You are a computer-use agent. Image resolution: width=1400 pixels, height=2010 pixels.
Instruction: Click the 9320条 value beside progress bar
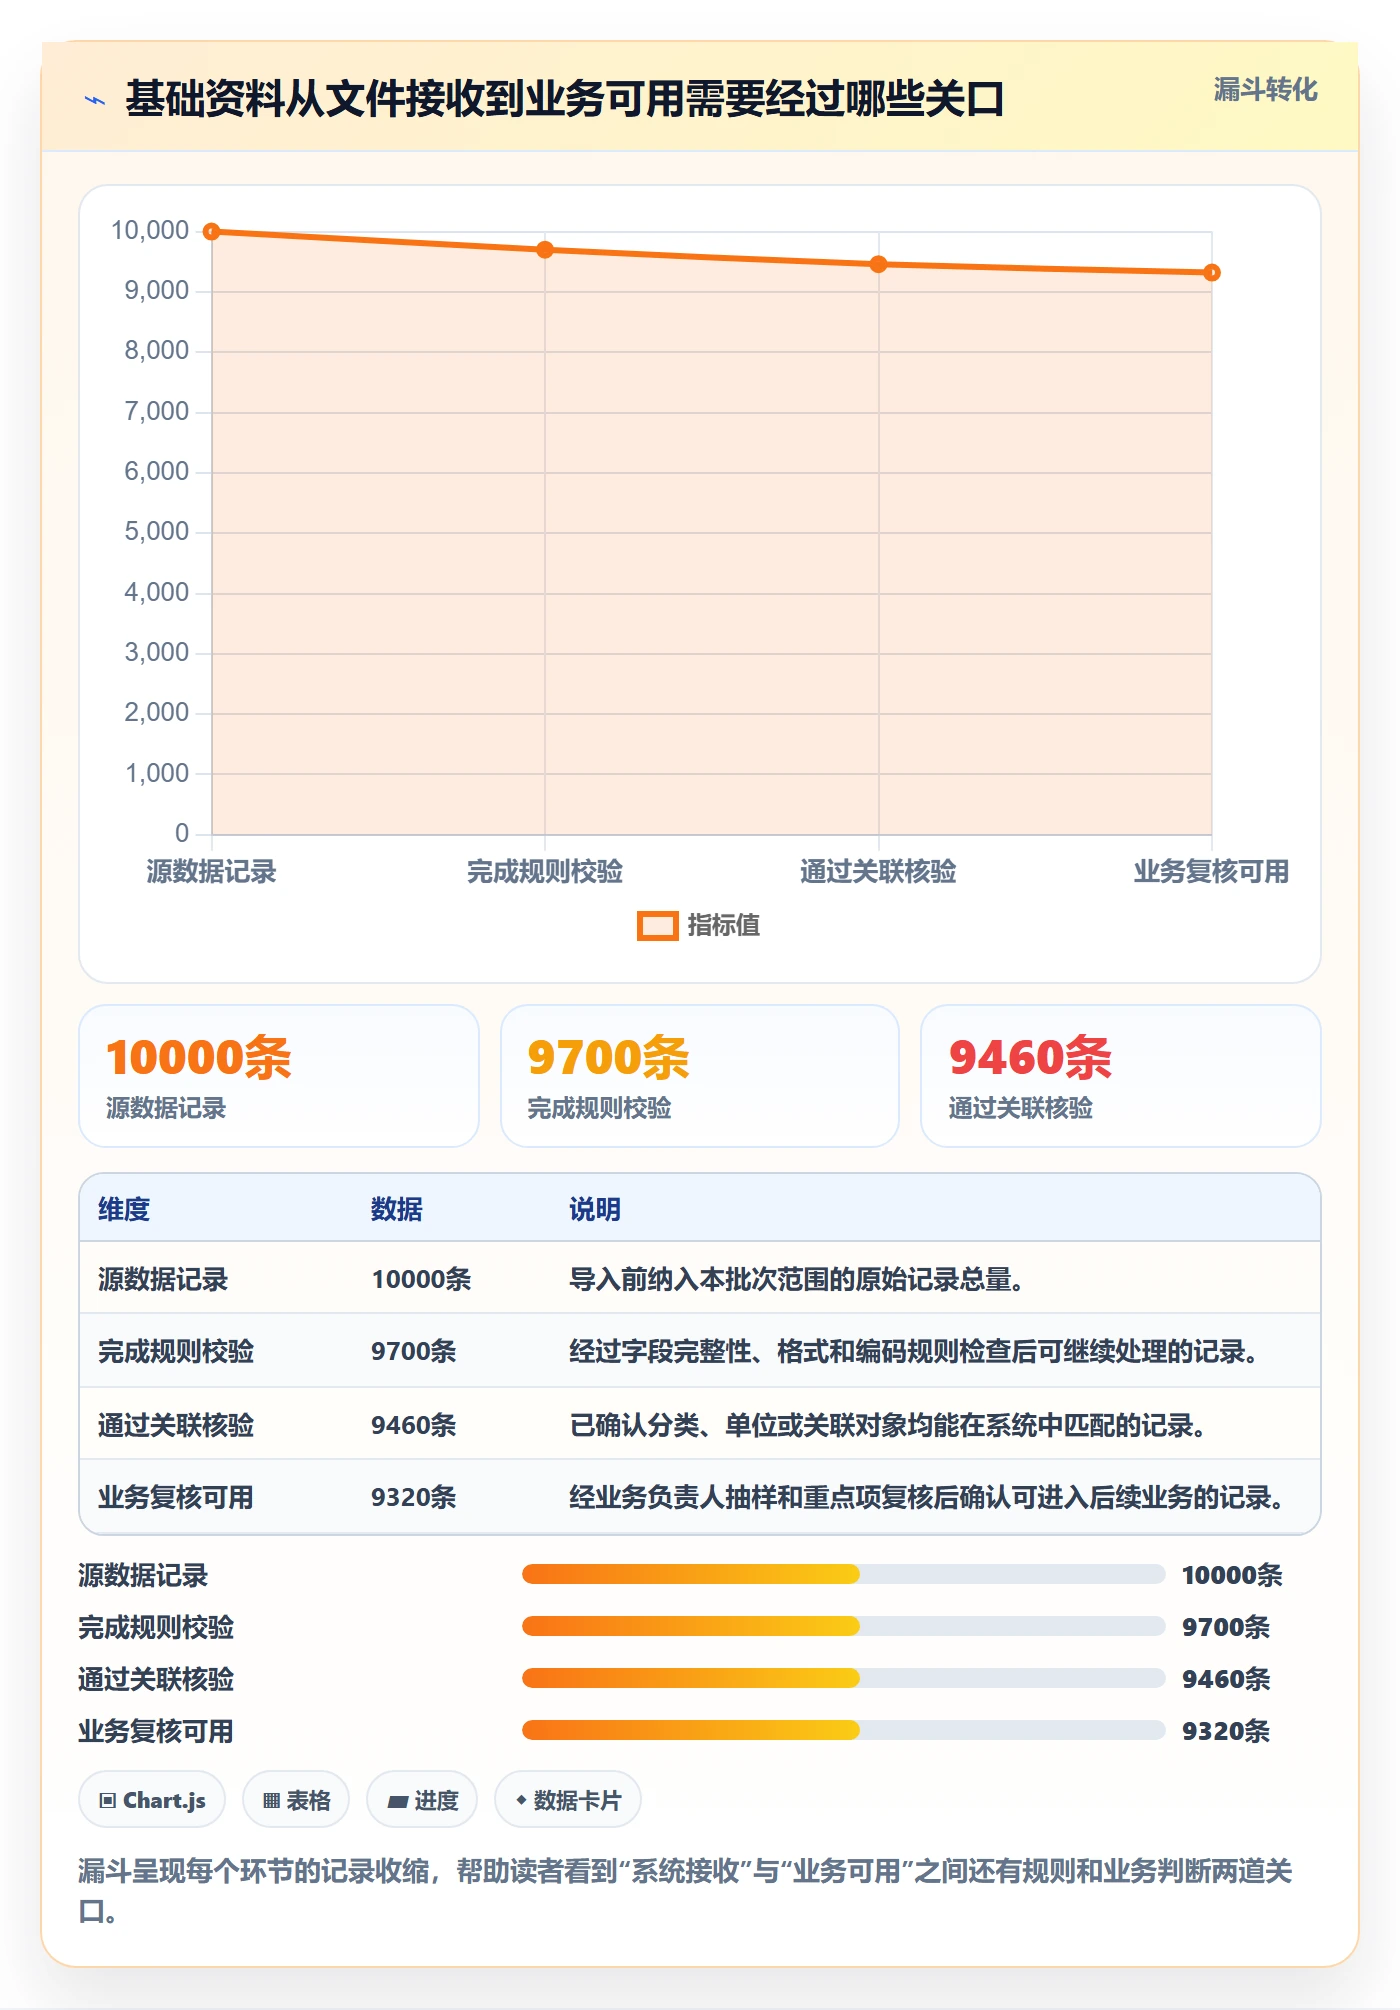click(1226, 1731)
